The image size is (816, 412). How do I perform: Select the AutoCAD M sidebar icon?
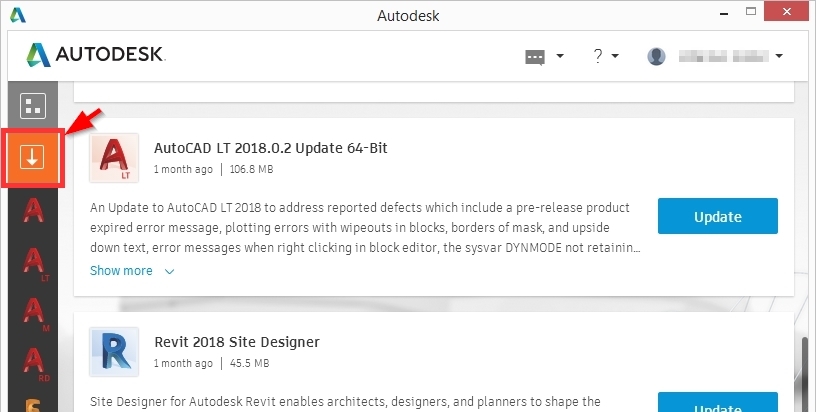coord(34,317)
